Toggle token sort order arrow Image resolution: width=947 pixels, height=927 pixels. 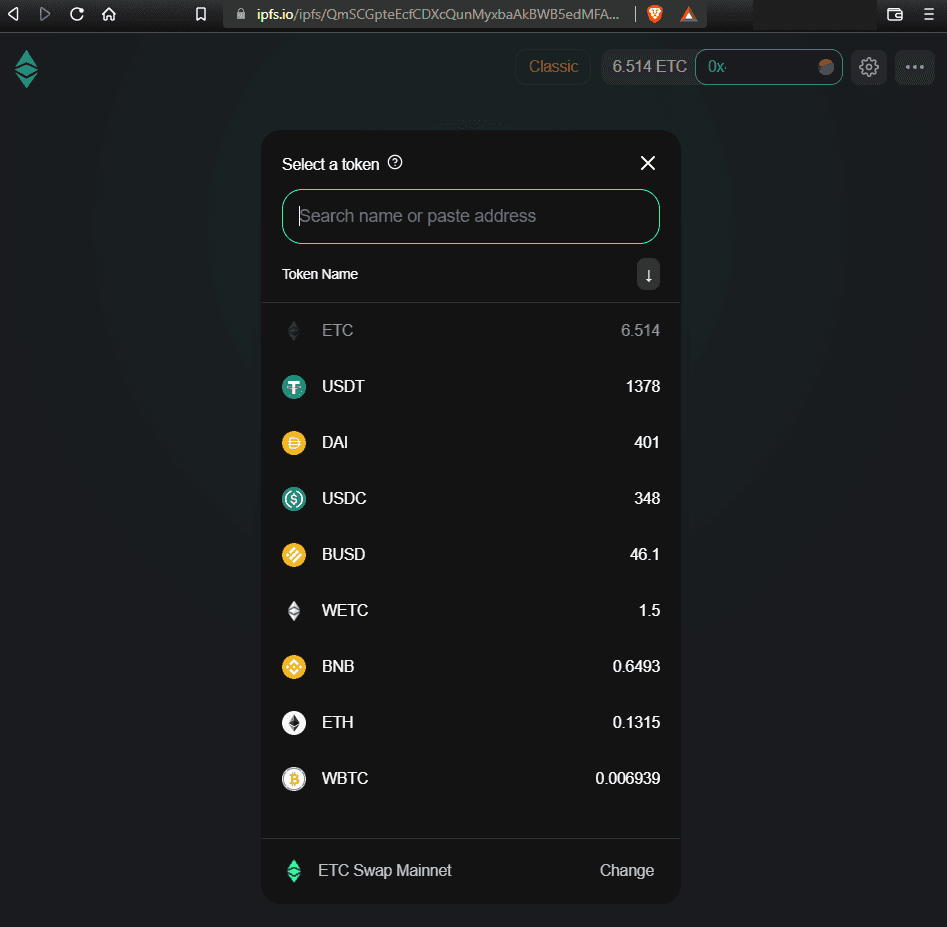(648, 275)
